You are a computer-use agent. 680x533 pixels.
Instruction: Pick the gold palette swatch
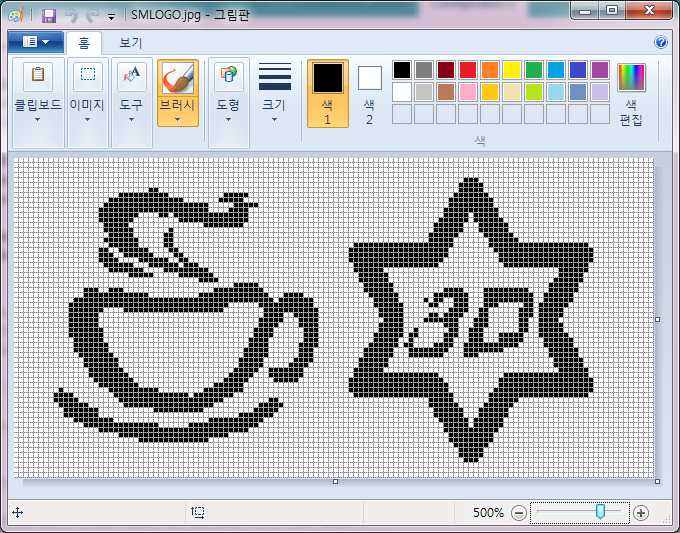pos(490,92)
